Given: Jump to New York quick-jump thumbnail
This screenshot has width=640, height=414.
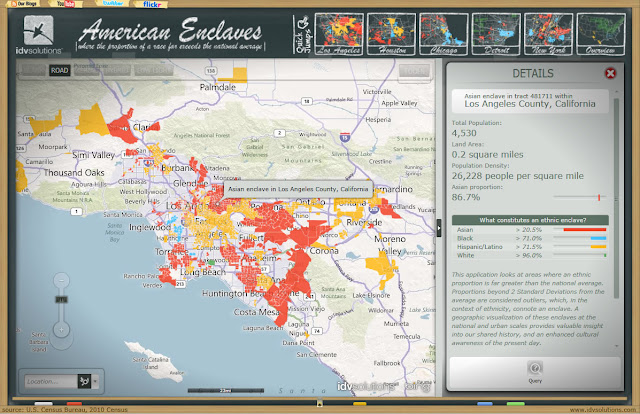Looking at the screenshot, I should coord(549,34).
